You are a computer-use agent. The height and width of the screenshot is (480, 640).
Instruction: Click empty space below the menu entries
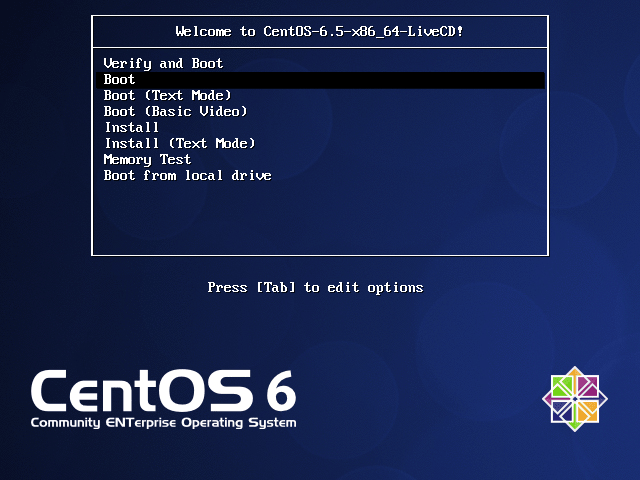pyautogui.click(x=319, y=220)
